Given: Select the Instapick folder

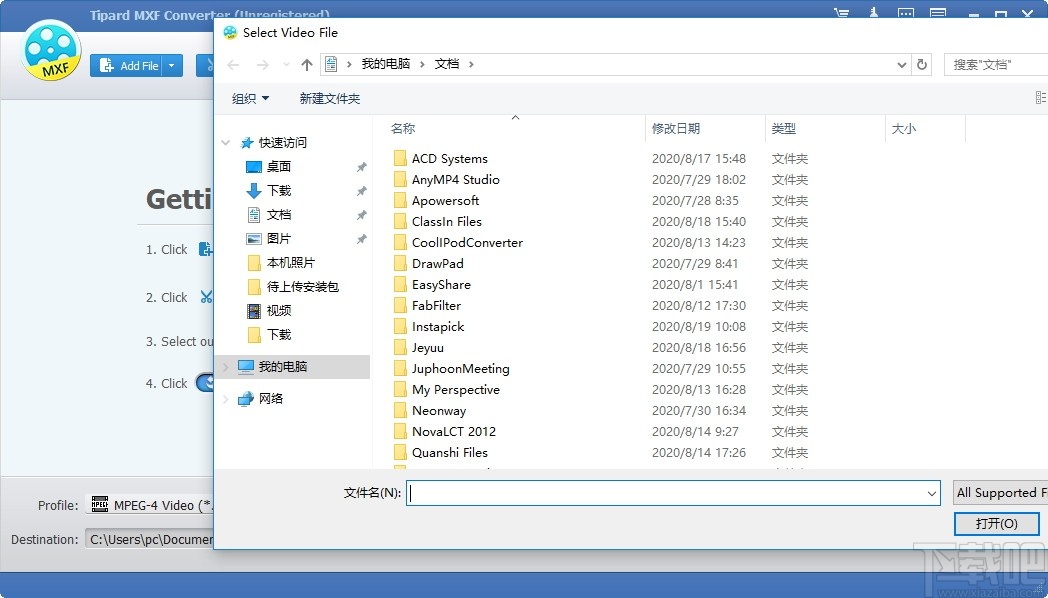Looking at the screenshot, I should 438,327.
